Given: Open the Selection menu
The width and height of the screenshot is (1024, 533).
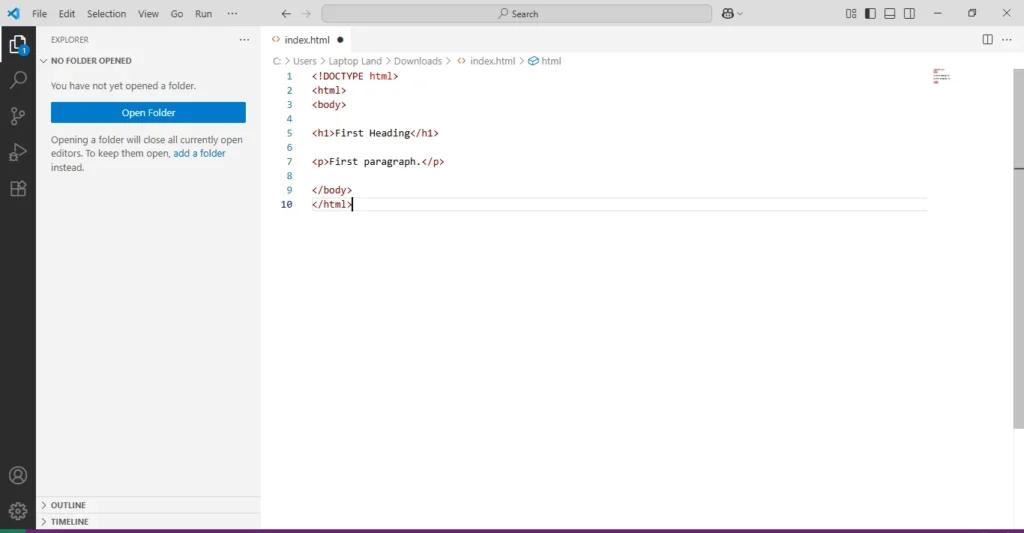Looking at the screenshot, I should pos(106,14).
